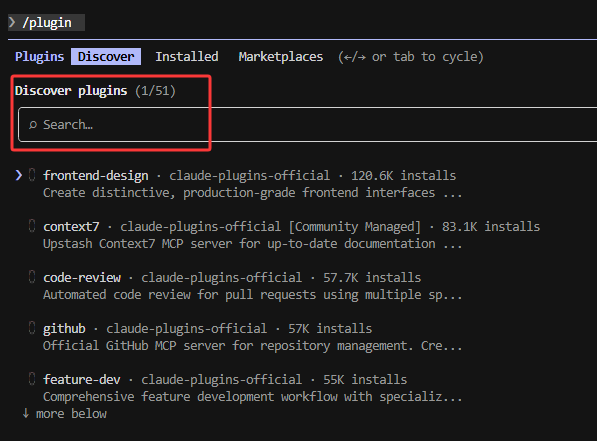The width and height of the screenshot is (597, 441).
Task: Click 'claude-plugins-official' beside frontend-design
Action: [249, 176]
